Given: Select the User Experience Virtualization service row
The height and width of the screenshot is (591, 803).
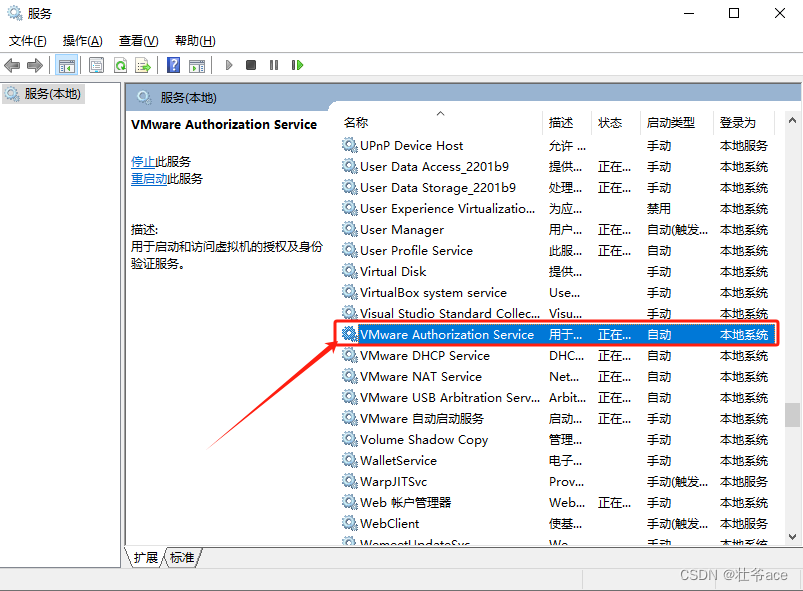Looking at the screenshot, I should [x=557, y=208].
